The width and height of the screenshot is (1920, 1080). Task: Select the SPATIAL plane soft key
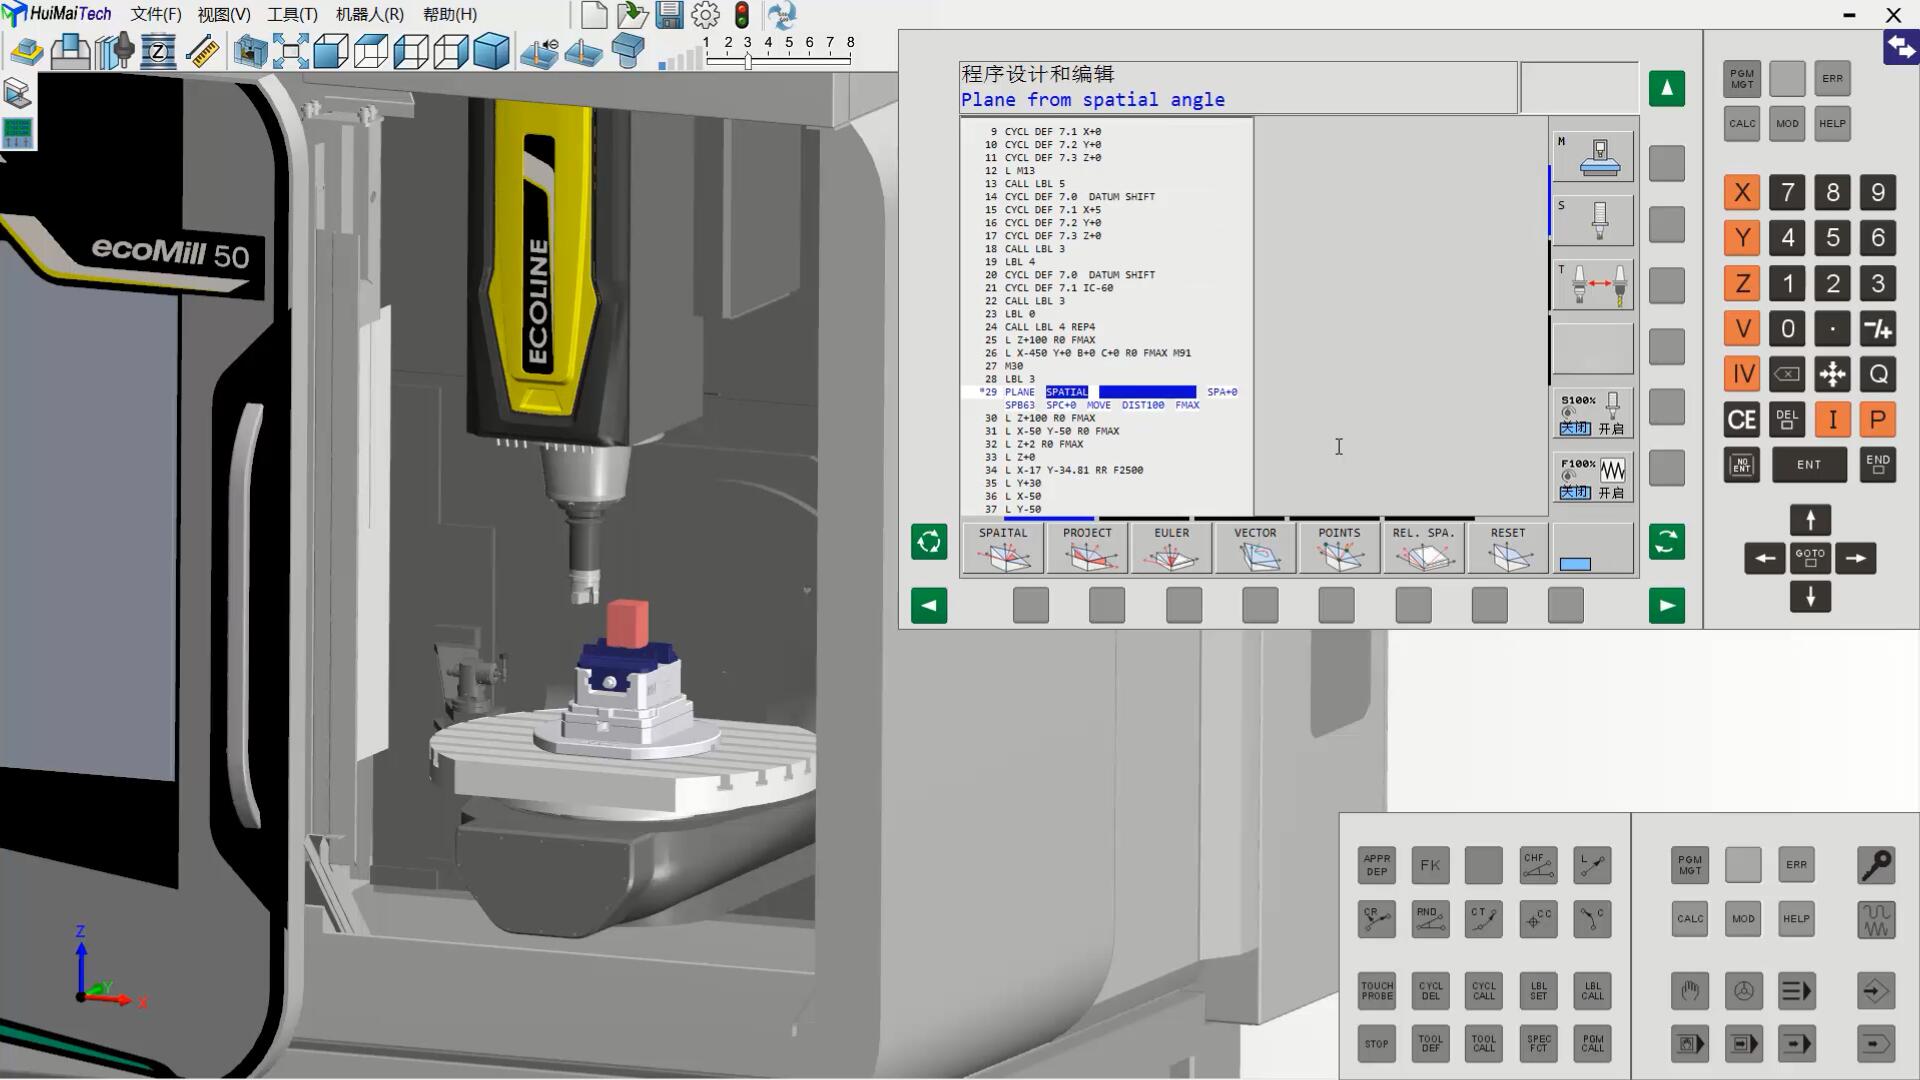pos(1003,548)
